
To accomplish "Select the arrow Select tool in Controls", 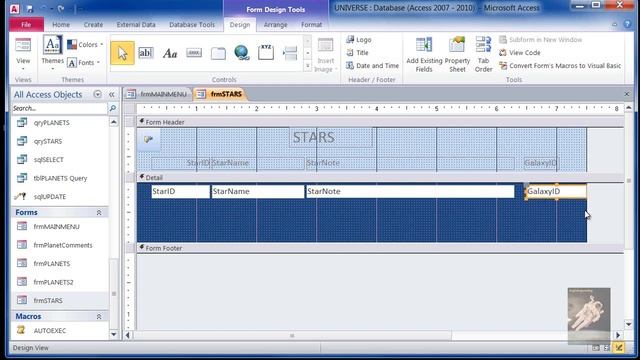I will [122, 53].
